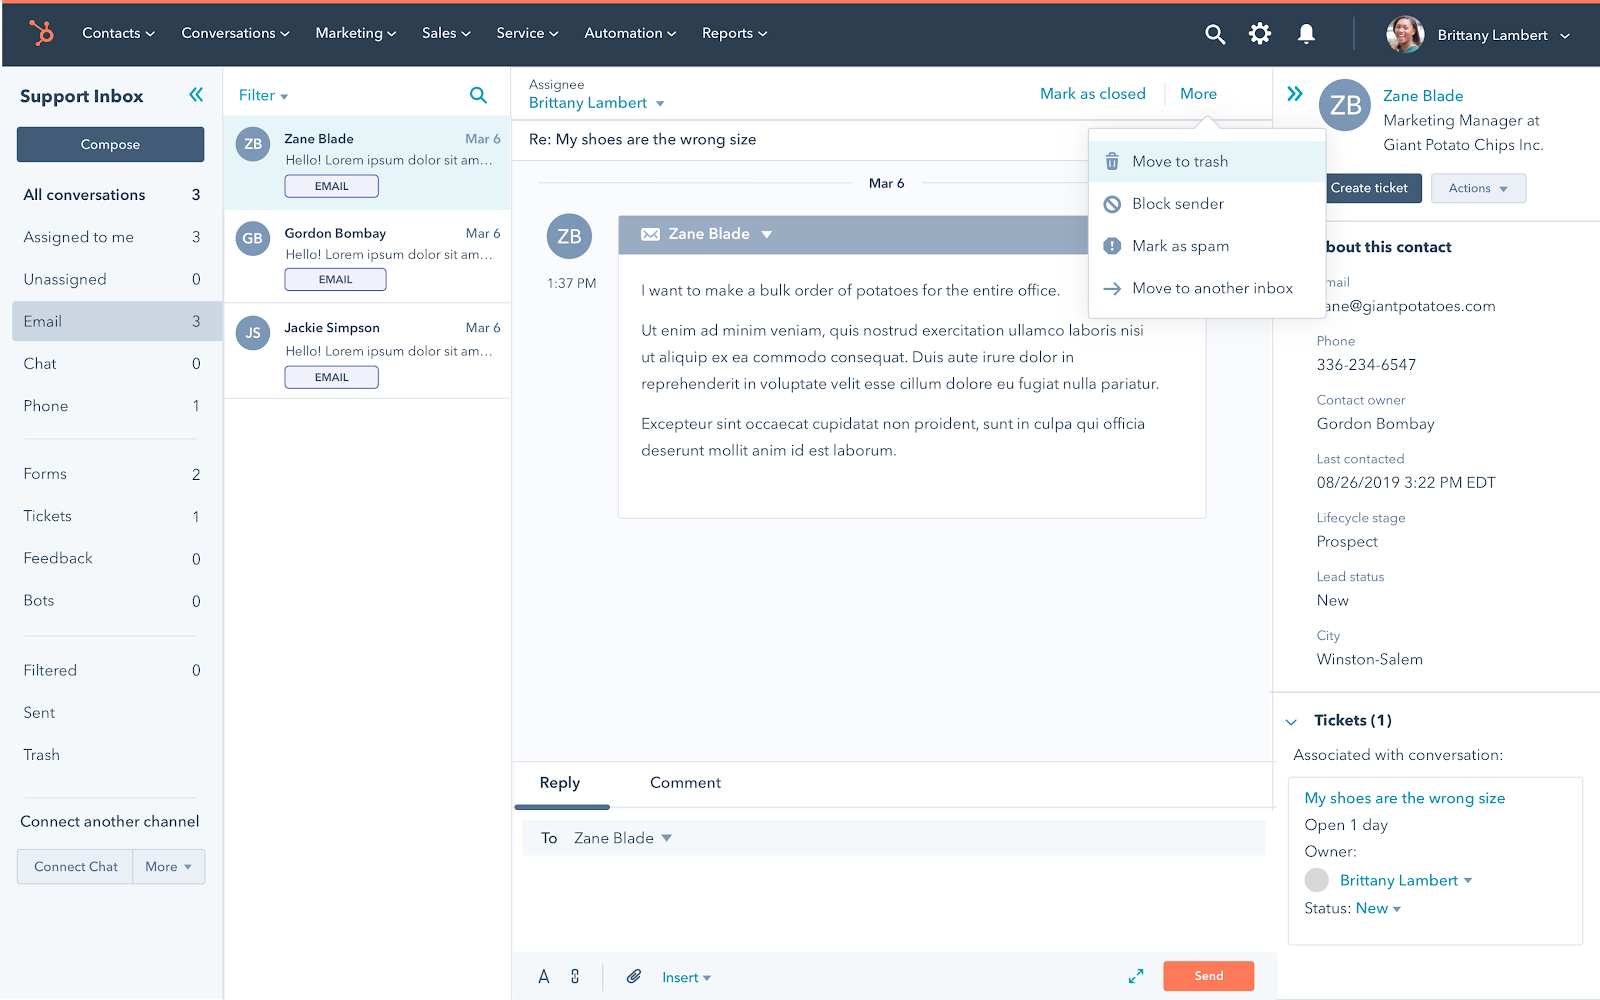Image resolution: width=1600 pixels, height=1000 pixels.
Task: Open the Reports menu
Action: [x=734, y=33]
